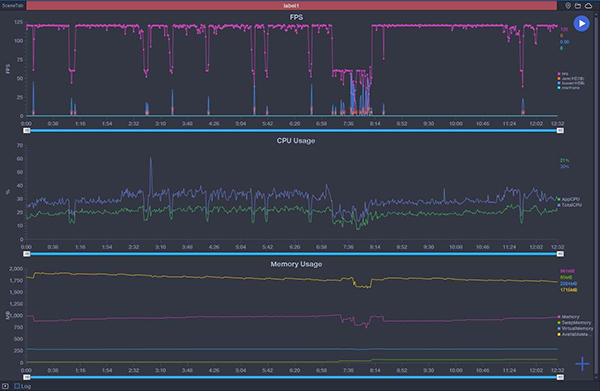Add a chart with the blue plus icon
Screen dimensions: 600x391
pyautogui.click(x=582, y=363)
